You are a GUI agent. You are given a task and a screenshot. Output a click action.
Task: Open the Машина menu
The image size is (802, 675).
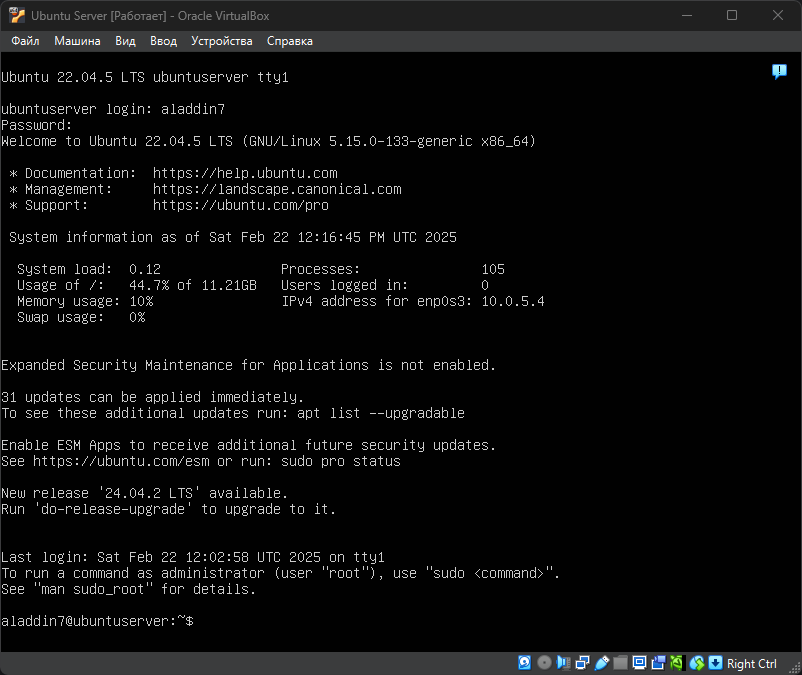pyautogui.click(x=77, y=41)
